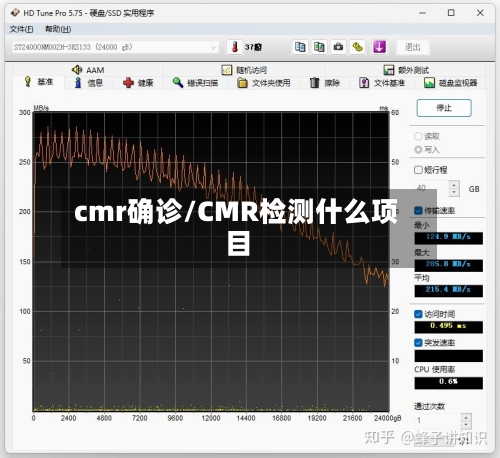Viewport: 500px width, 458px height.
Task: Minimize the HD Tune Pro window
Action: click(422, 13)
